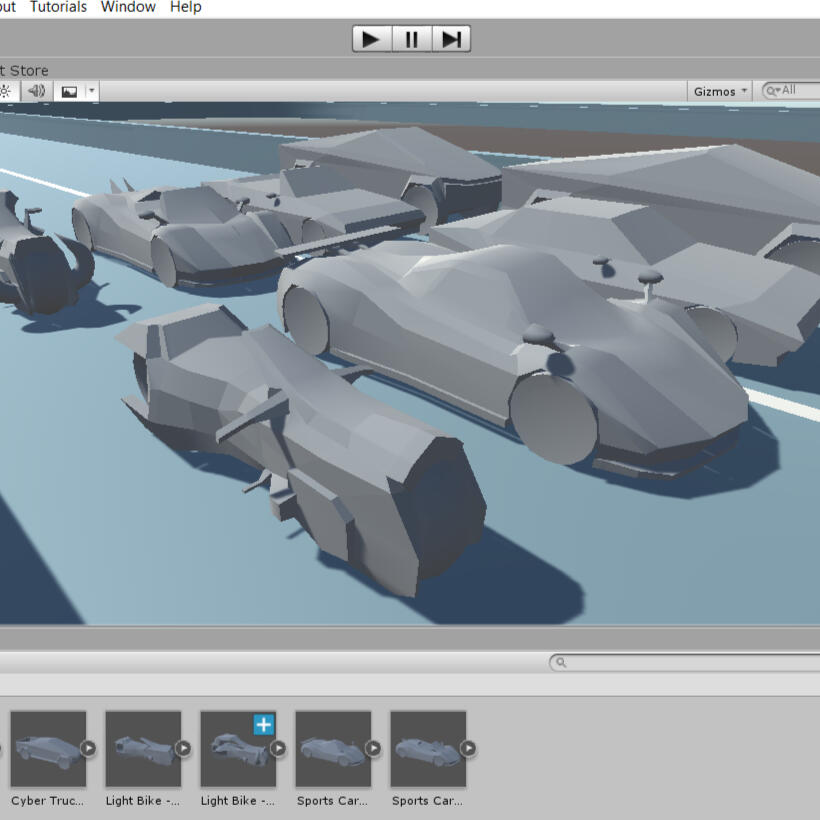Expand the last Sports Car asset arrow

pyautogui.click(x=467, y=748)
